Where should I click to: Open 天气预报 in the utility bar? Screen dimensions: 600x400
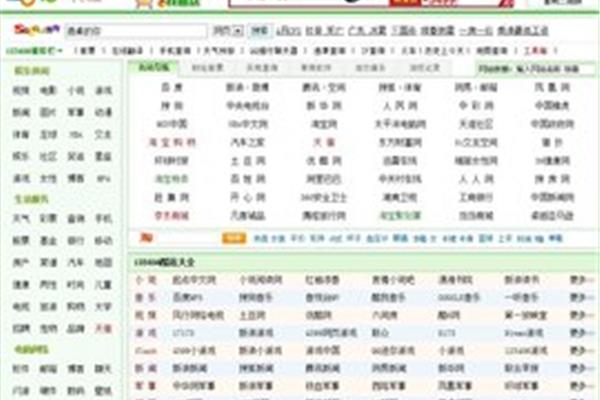pyautogui.click(x=219, y=51)
